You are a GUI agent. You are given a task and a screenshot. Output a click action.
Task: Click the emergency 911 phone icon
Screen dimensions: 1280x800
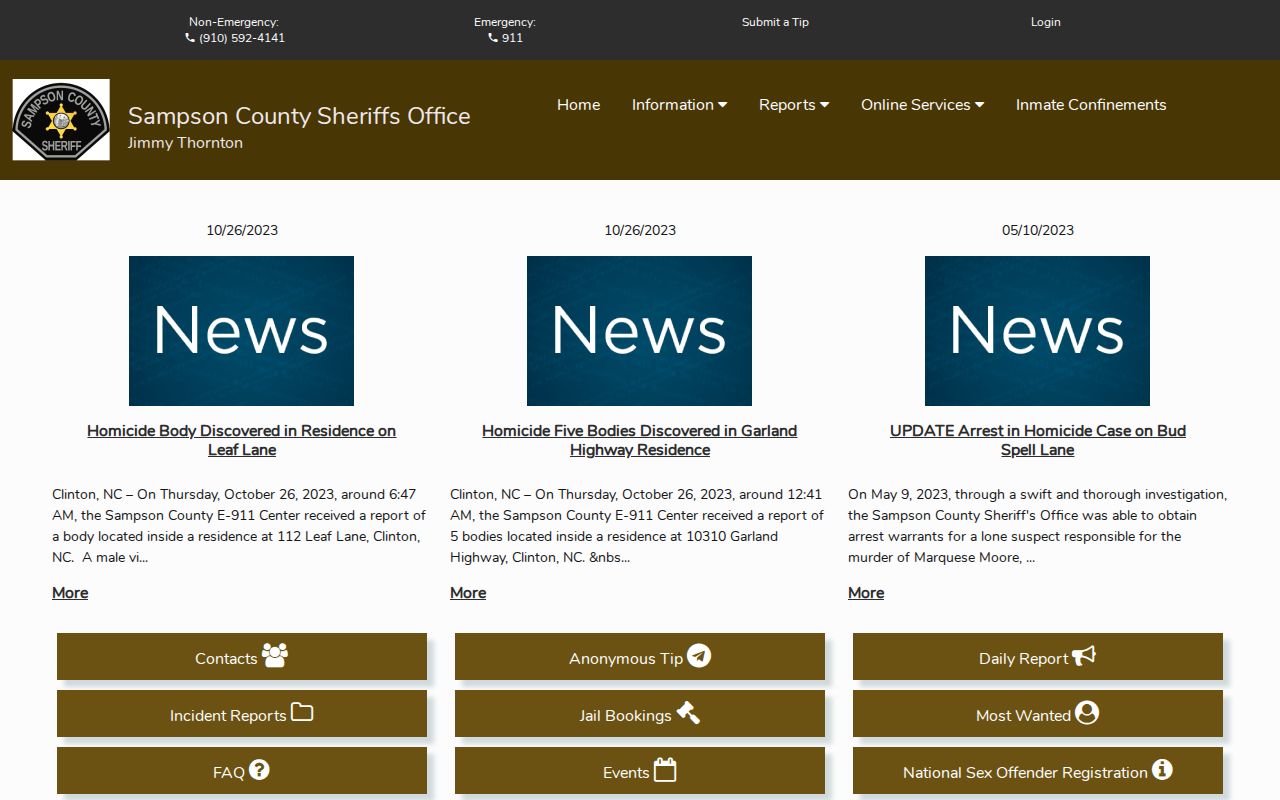[493, 38]
